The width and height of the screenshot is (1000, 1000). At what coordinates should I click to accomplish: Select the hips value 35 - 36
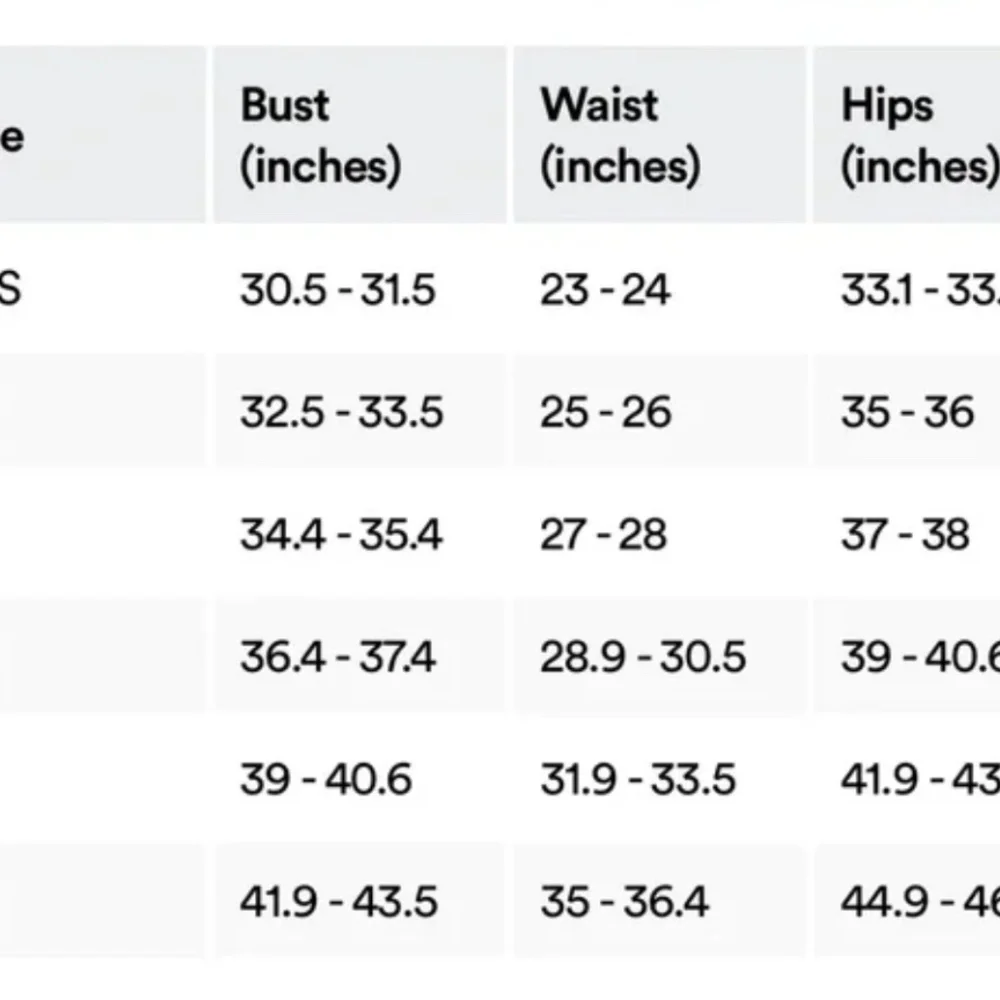[x=907, y=412]
